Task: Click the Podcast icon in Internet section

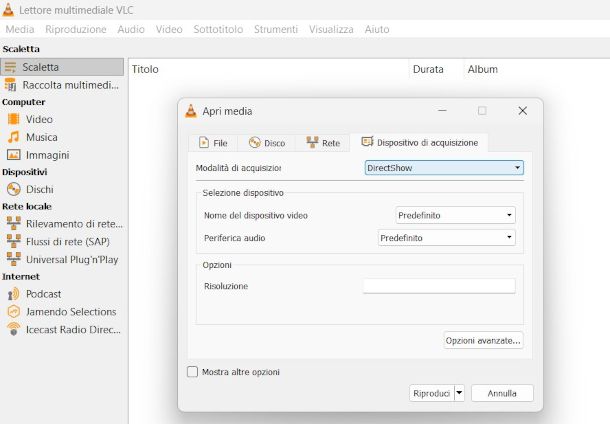Action: point(13,294)
